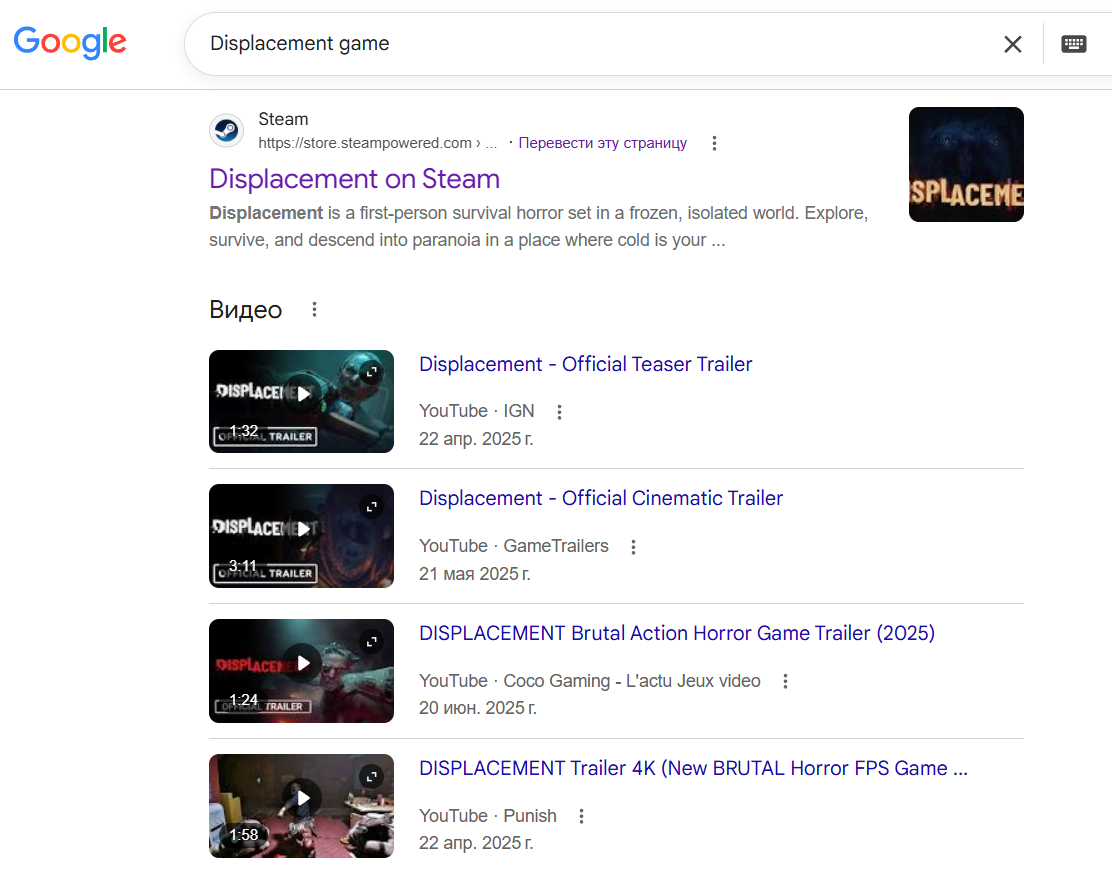Click the YouTube · Punish source text
The width and height of the screenshot is (1112, 874).
(x=488, y=816)
